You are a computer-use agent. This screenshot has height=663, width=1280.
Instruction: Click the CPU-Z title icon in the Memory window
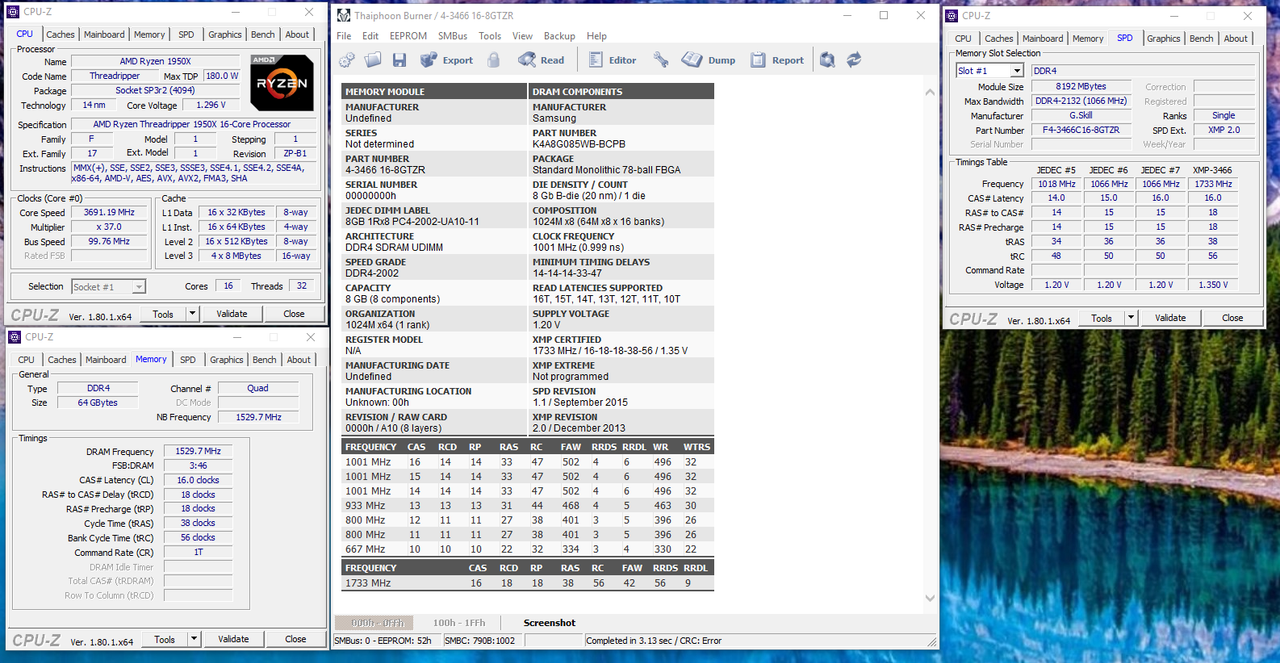(15, 337)
